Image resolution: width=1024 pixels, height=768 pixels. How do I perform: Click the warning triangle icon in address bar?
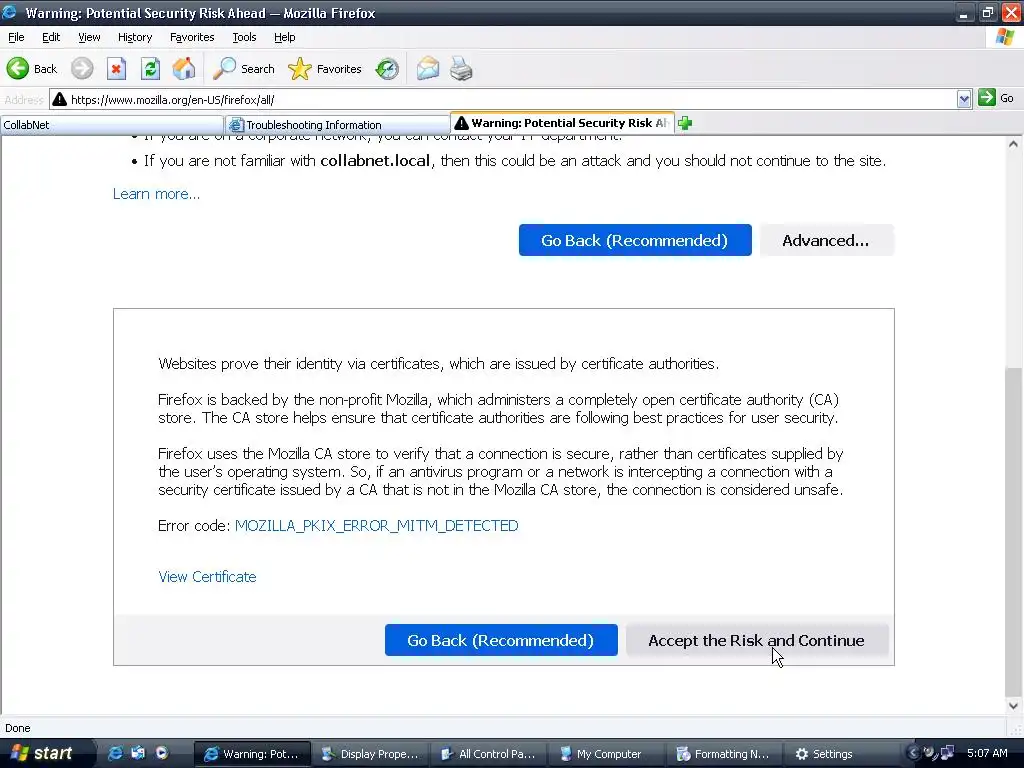tap(59, 99)
